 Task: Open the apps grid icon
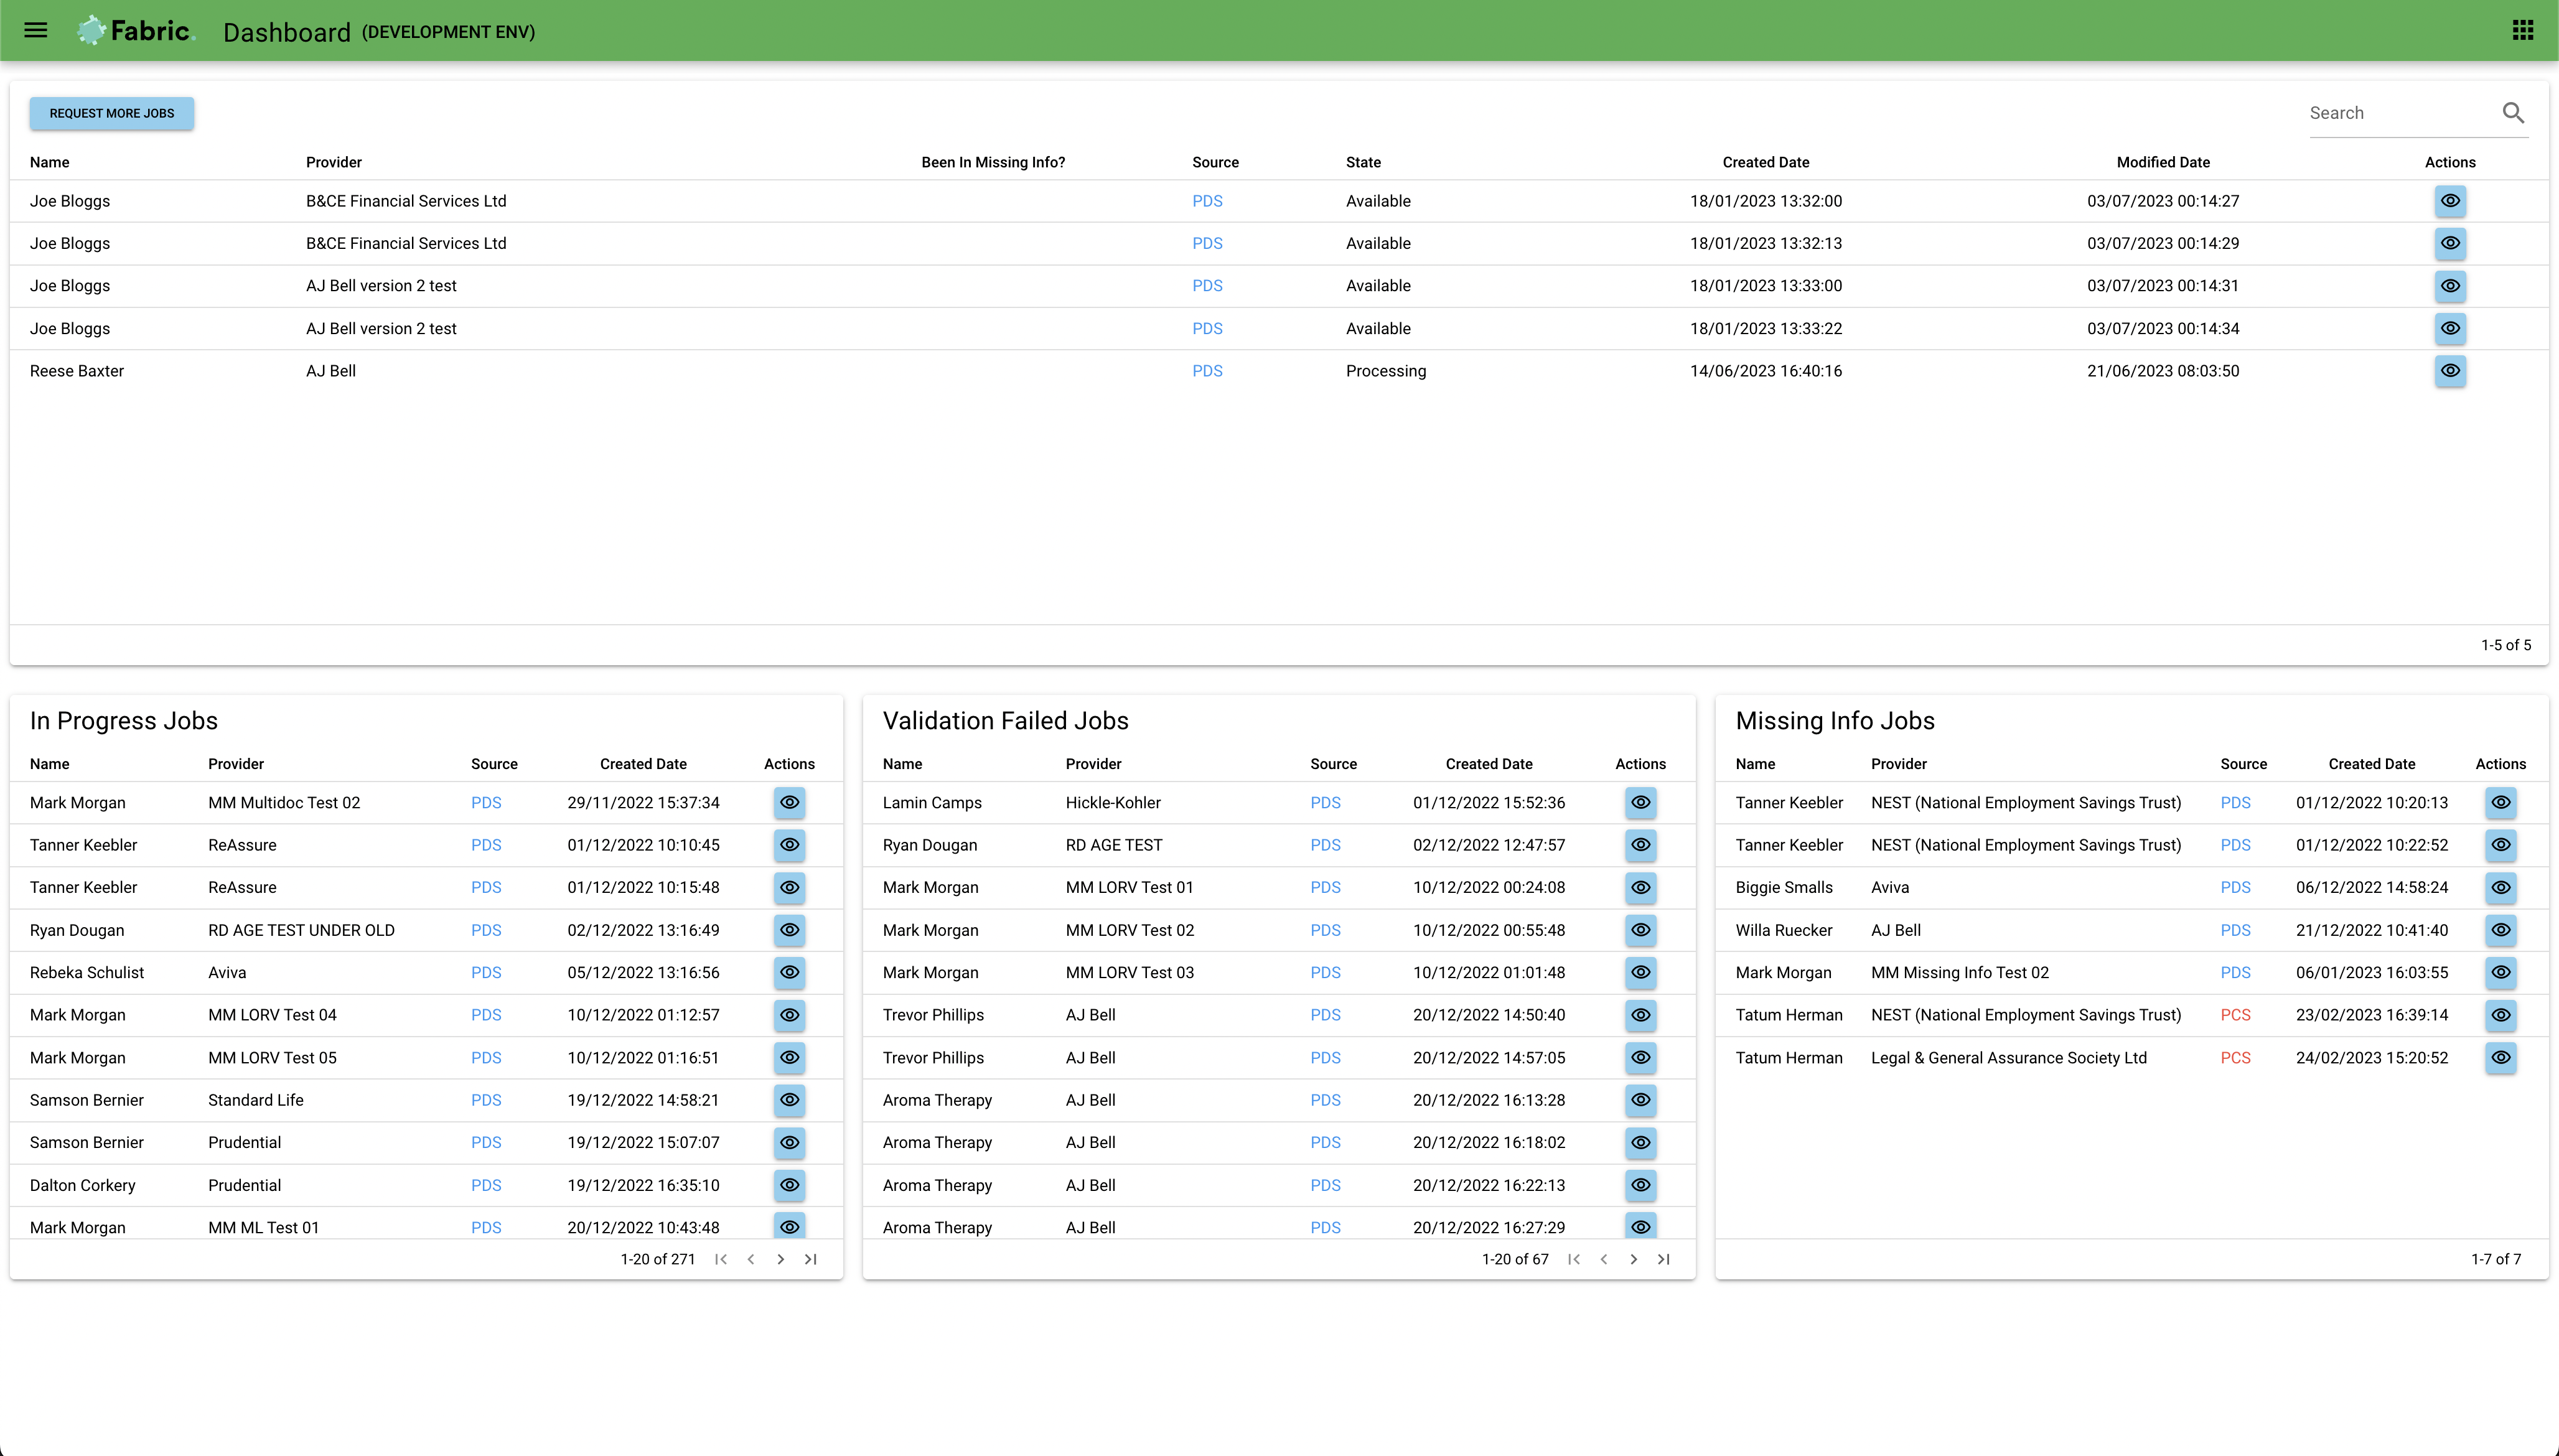point(2522,30)
